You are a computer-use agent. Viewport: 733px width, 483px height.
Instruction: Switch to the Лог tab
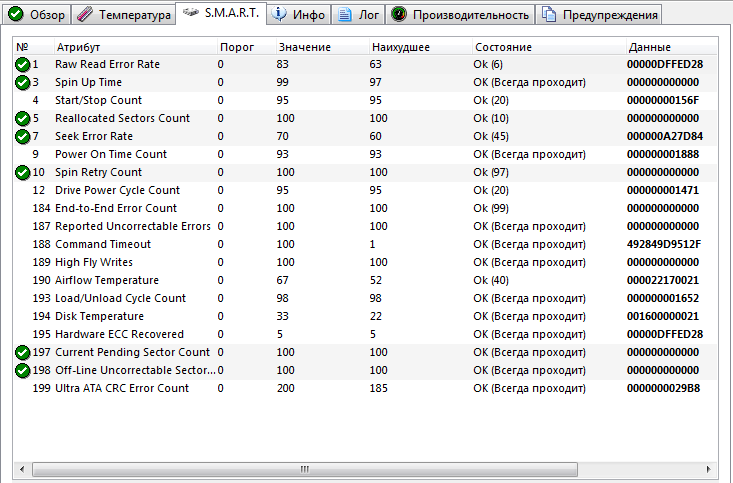pyautogui.click(x=358, y=14)
